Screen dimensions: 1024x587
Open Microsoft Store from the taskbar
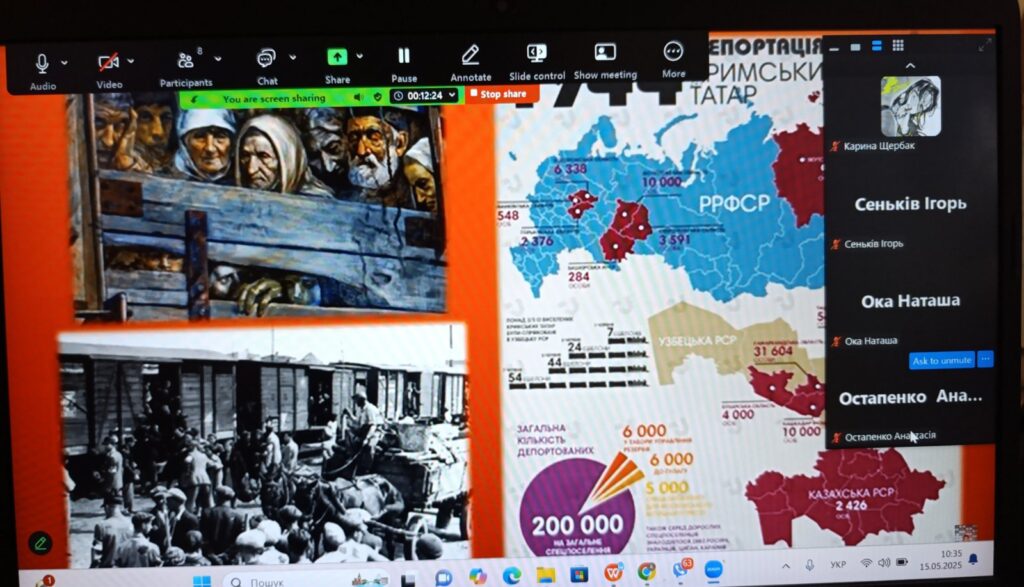click(x=579, y=574)
